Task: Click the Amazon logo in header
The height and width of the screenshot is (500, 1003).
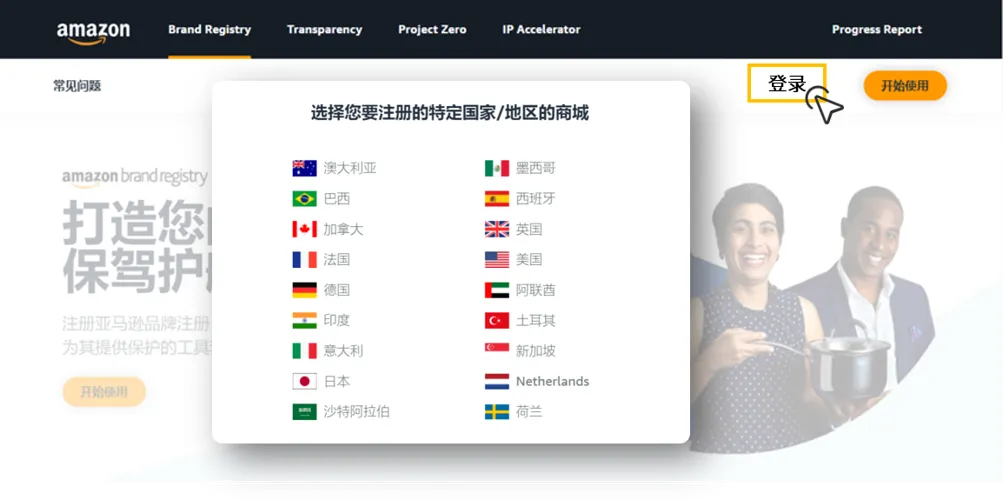Action: click(93, 32)
